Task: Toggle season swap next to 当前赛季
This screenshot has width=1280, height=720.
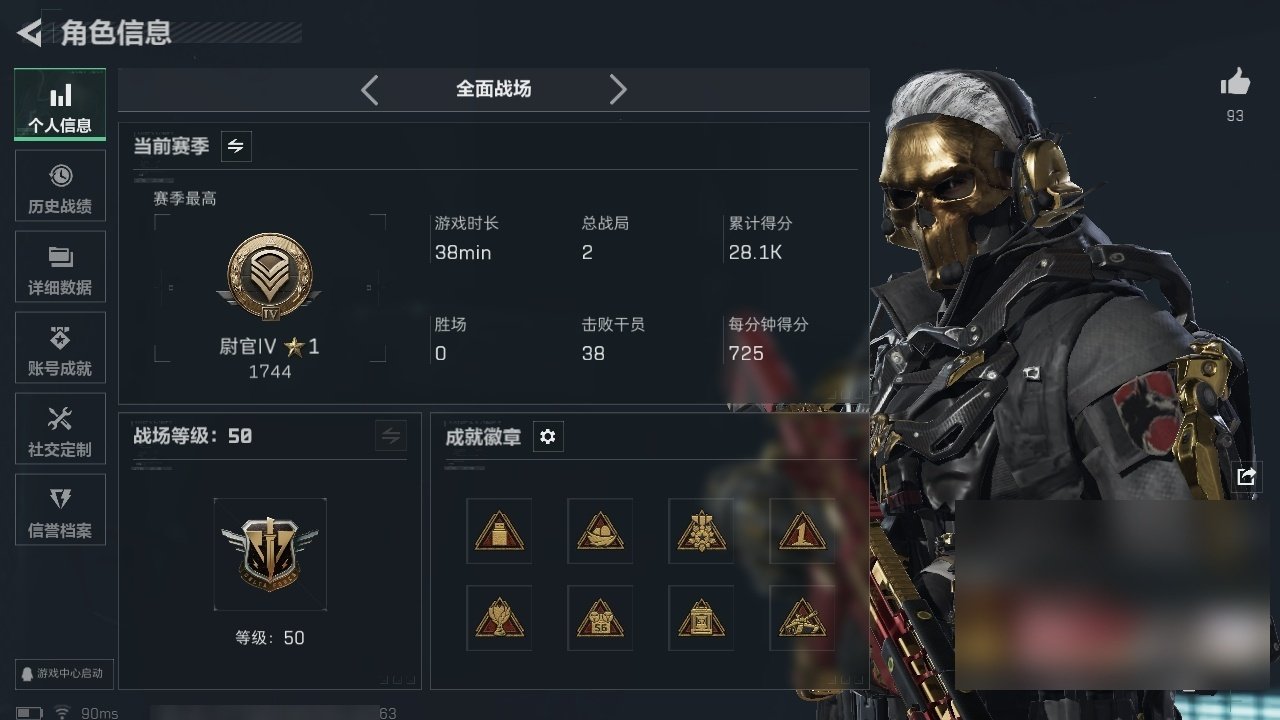Action: click(x=236, y=146)
